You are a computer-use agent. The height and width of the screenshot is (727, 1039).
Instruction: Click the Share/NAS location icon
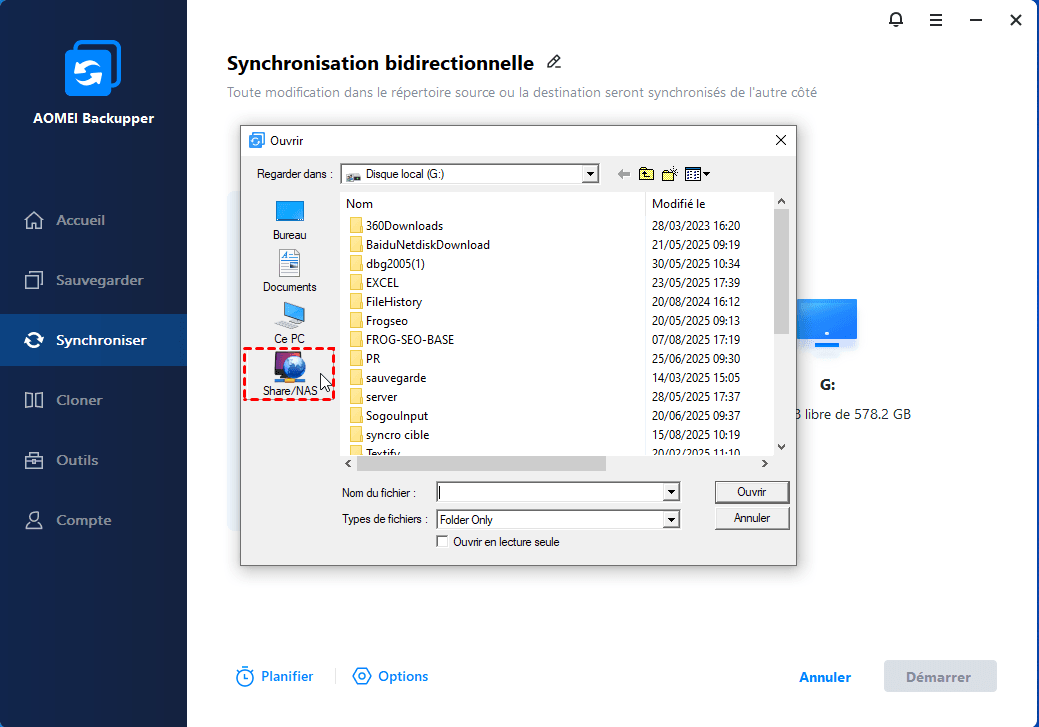(x=290, y=374)
